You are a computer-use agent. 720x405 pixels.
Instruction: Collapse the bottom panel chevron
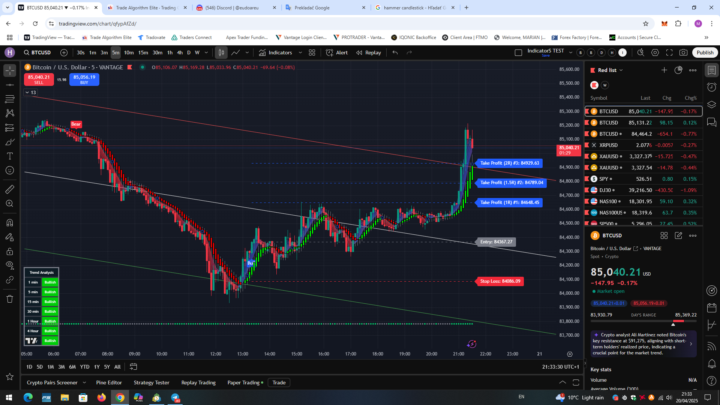coord(562,382)
